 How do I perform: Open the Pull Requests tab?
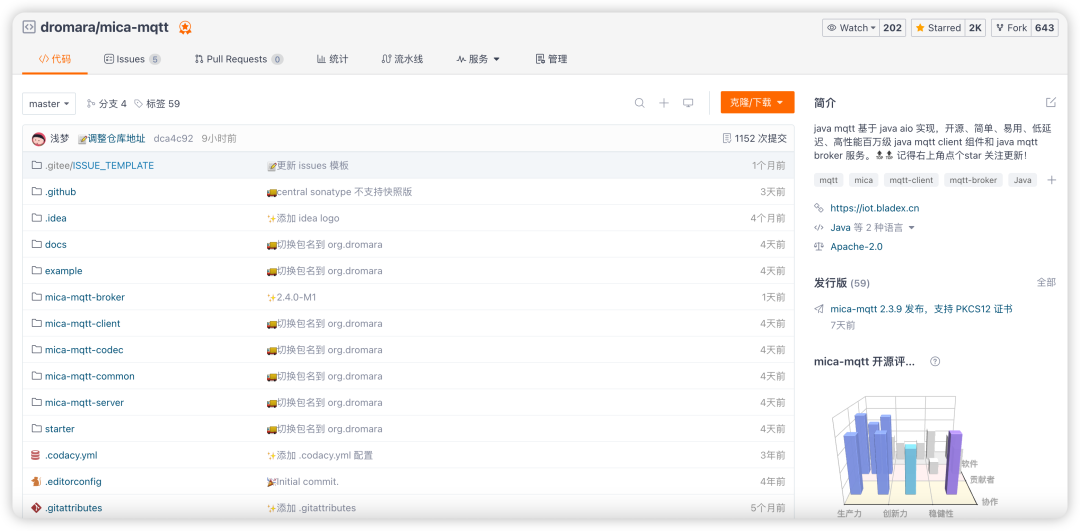238,59
